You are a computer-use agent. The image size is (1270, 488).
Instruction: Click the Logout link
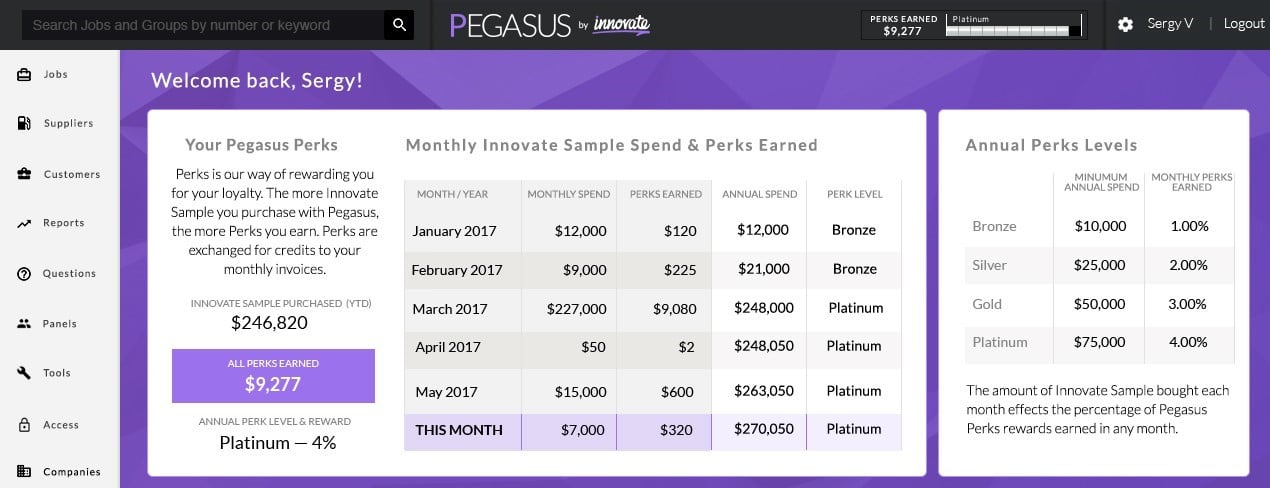(x=1244, y=24)
